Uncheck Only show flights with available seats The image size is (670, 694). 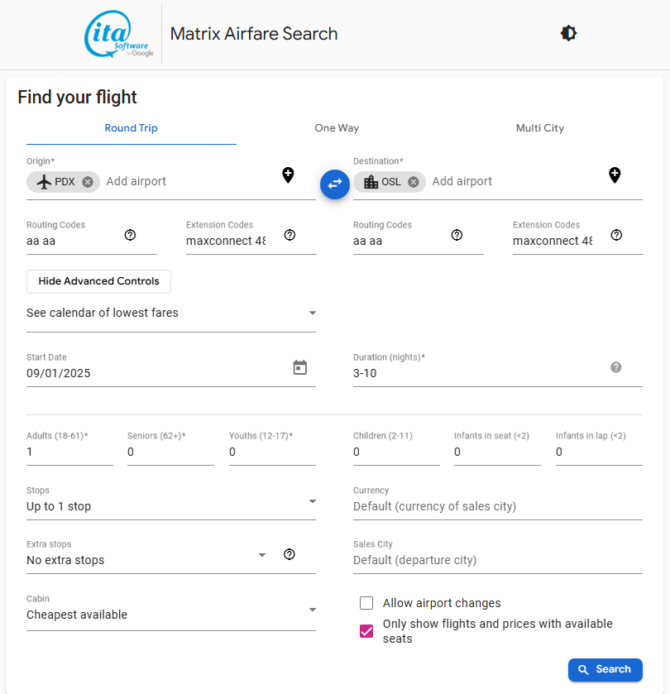(x=366, y=631)
